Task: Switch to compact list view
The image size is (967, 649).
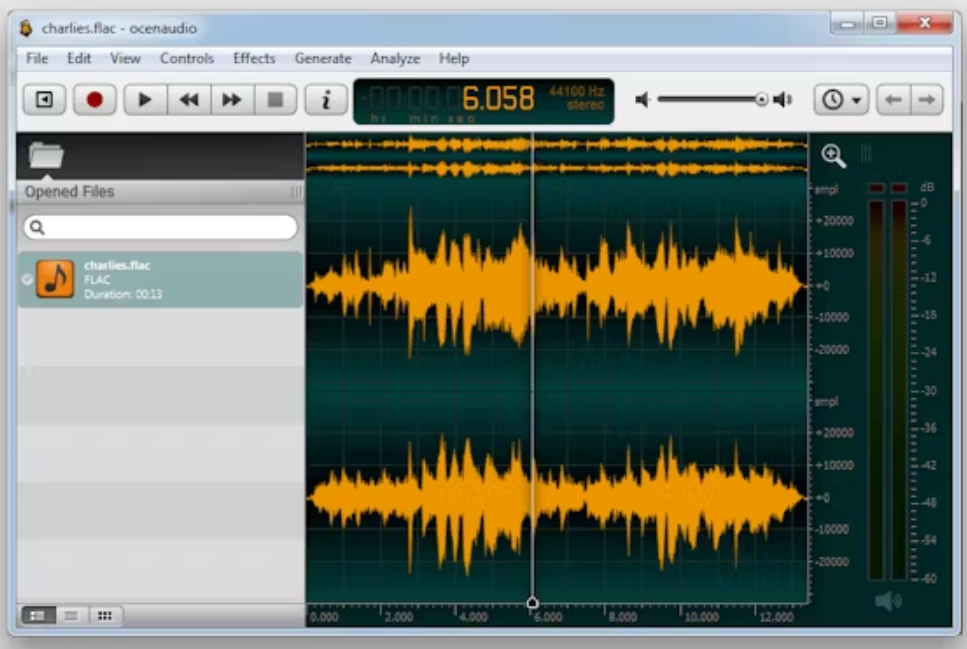Action: point(72,615)
